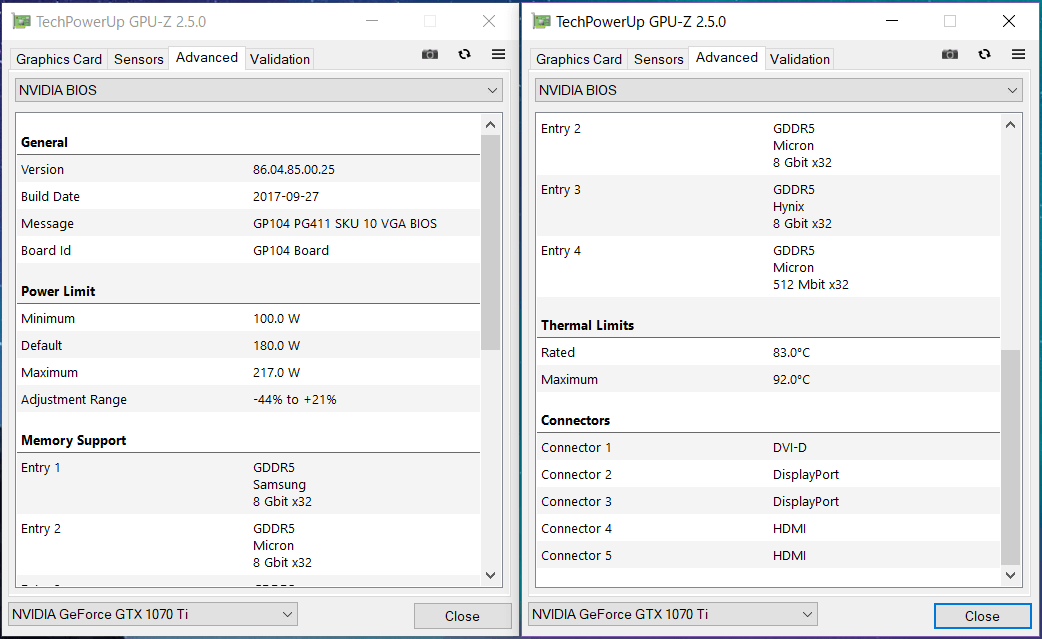Select Build Date value 2017-09-27
Image resolution: width=1042 pixels, height=639 pixels.
click(286, 197)
